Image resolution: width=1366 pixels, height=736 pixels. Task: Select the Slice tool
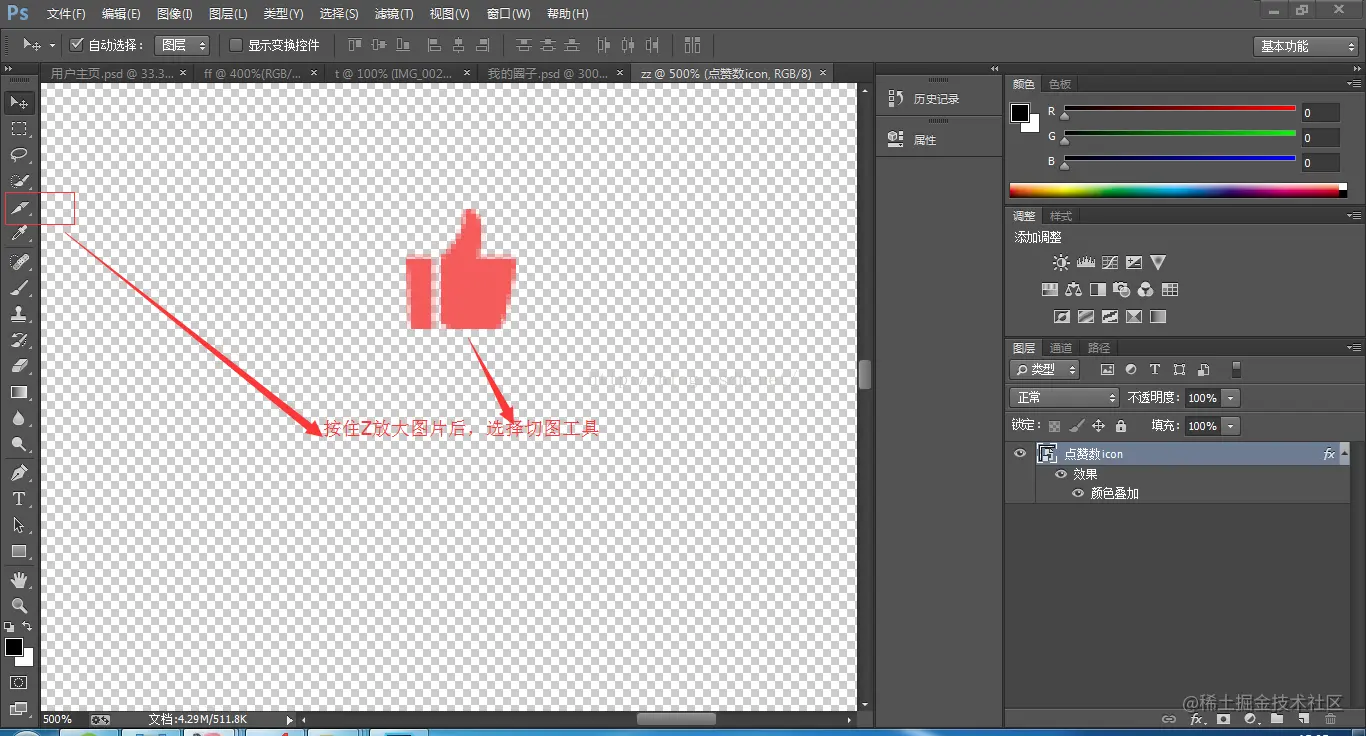19,208
